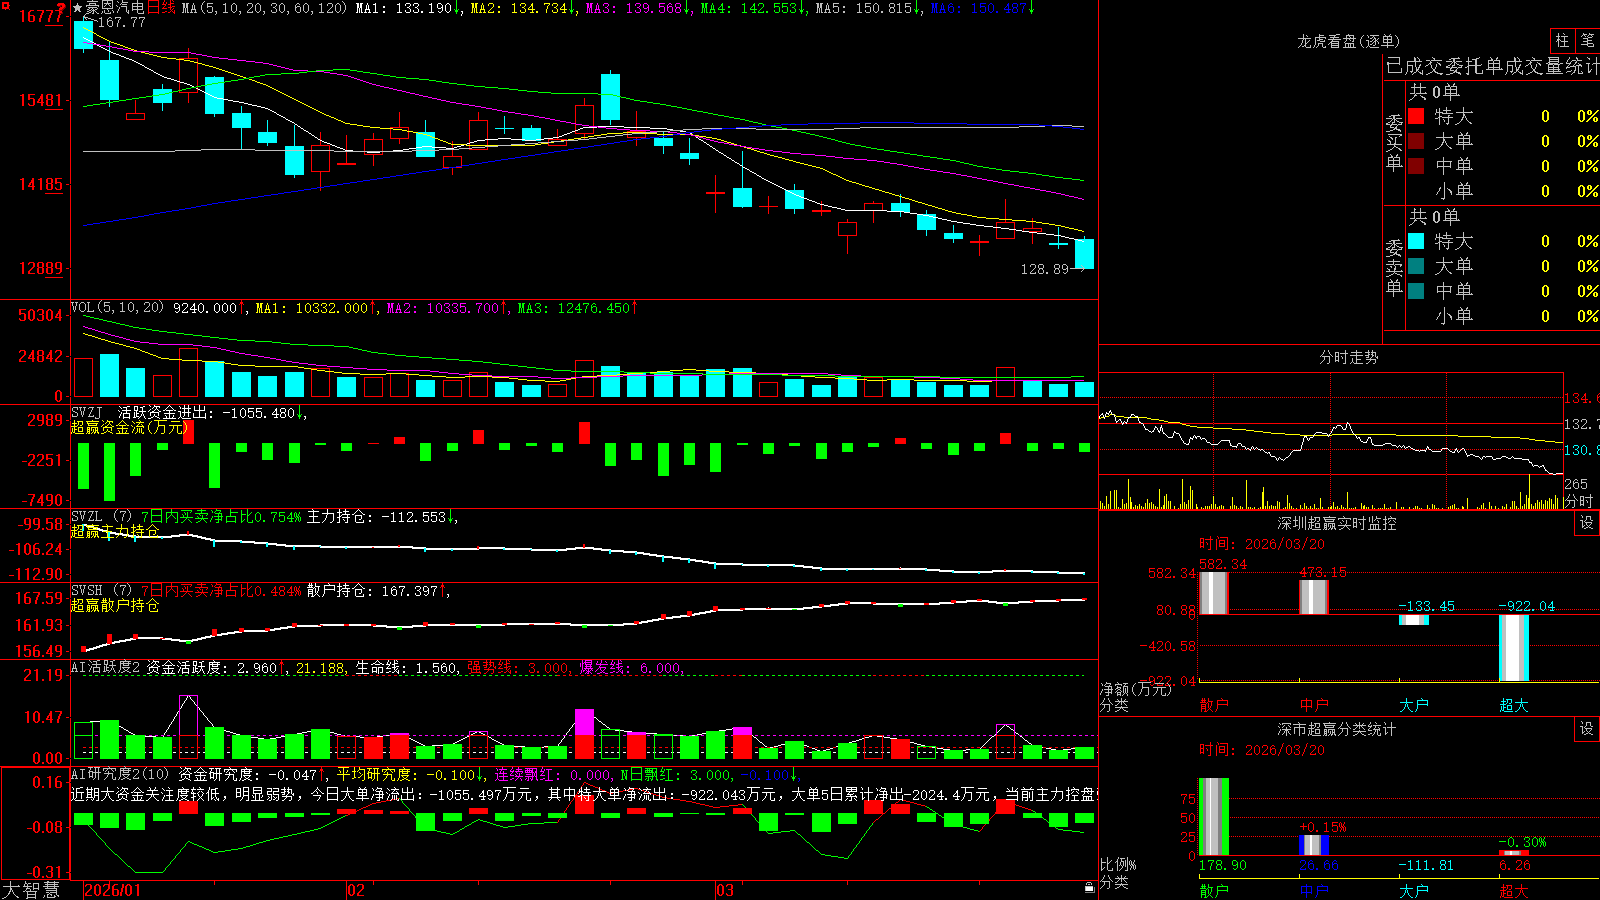
Task: Open 设 settings for 深市超赢分类统计 panel
Action: point(1587,729)
